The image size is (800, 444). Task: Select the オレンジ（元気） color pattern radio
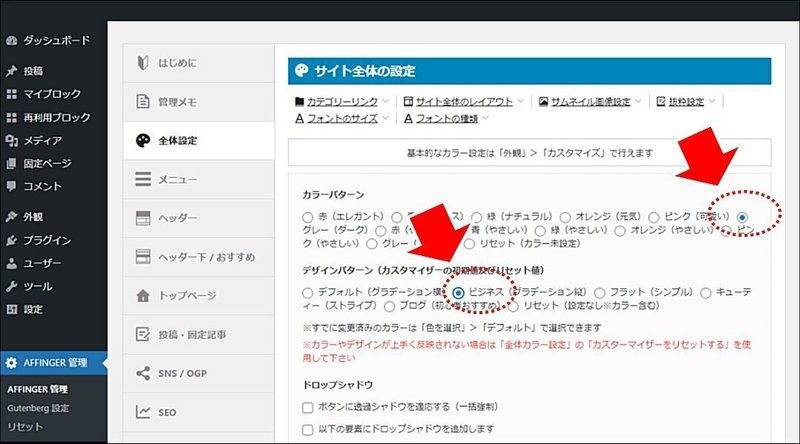(565, 218)
